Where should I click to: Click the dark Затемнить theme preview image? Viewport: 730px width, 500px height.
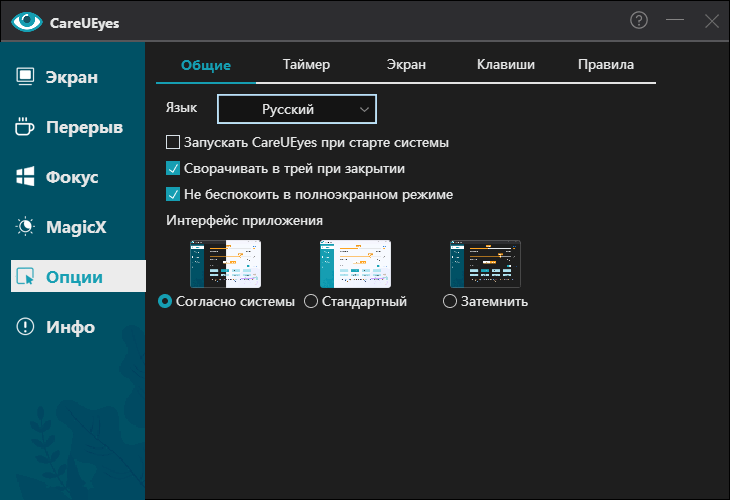coord(485,264)
